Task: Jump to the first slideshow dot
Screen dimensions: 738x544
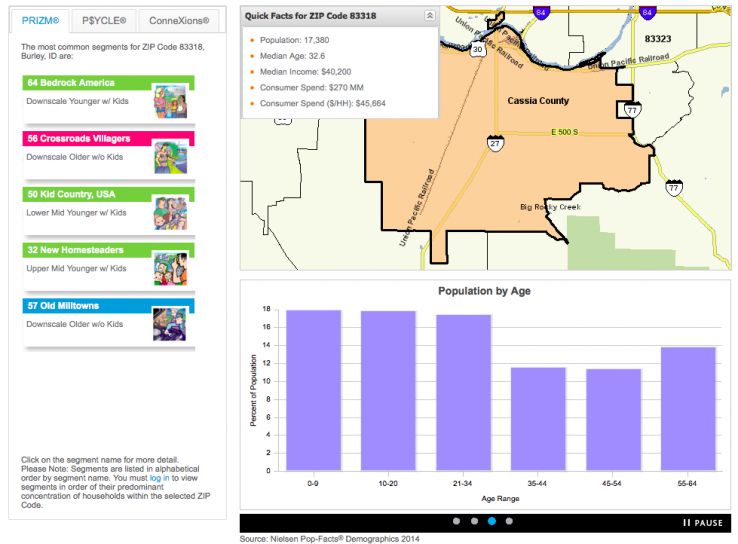Action: (x=456, y=521)
